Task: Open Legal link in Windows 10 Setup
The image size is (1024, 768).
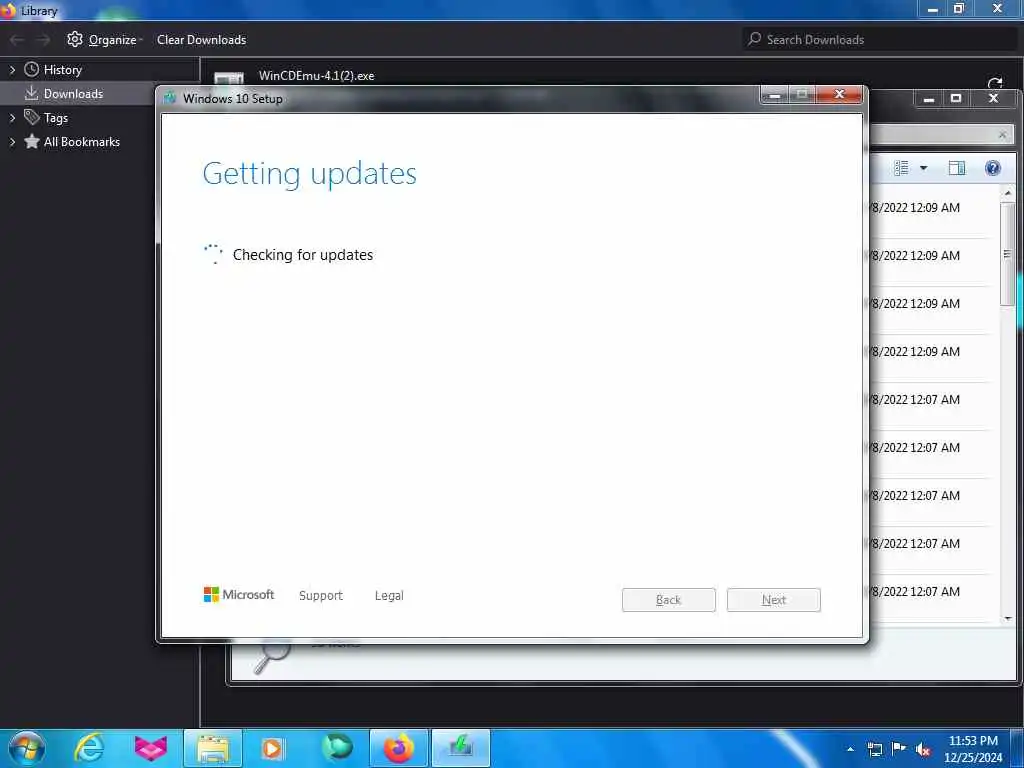Action: pos(389,596)
